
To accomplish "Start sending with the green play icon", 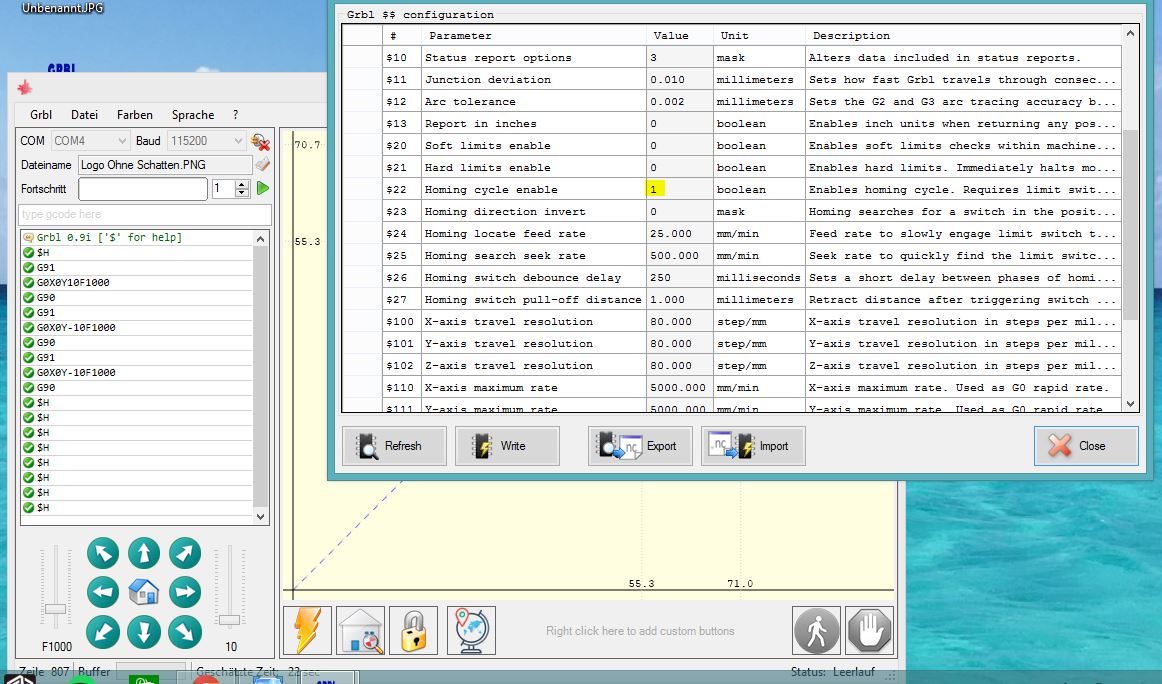I will pyautogui.click(x=262, y=188).
